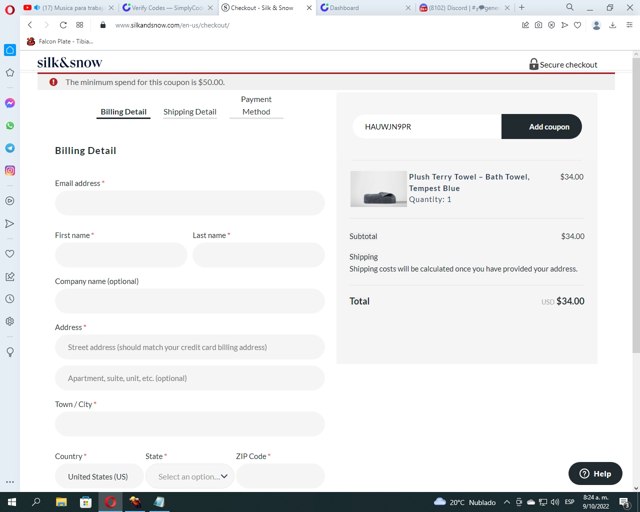Open Windows Start menu
The height and width of the screenshot is (512, 640).
[12, 502]
